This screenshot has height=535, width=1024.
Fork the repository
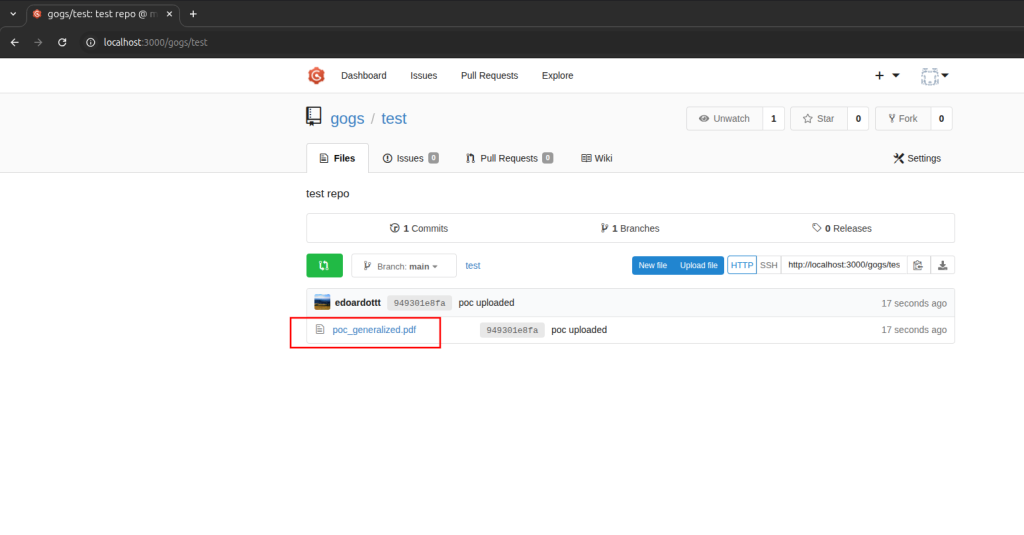903,119
